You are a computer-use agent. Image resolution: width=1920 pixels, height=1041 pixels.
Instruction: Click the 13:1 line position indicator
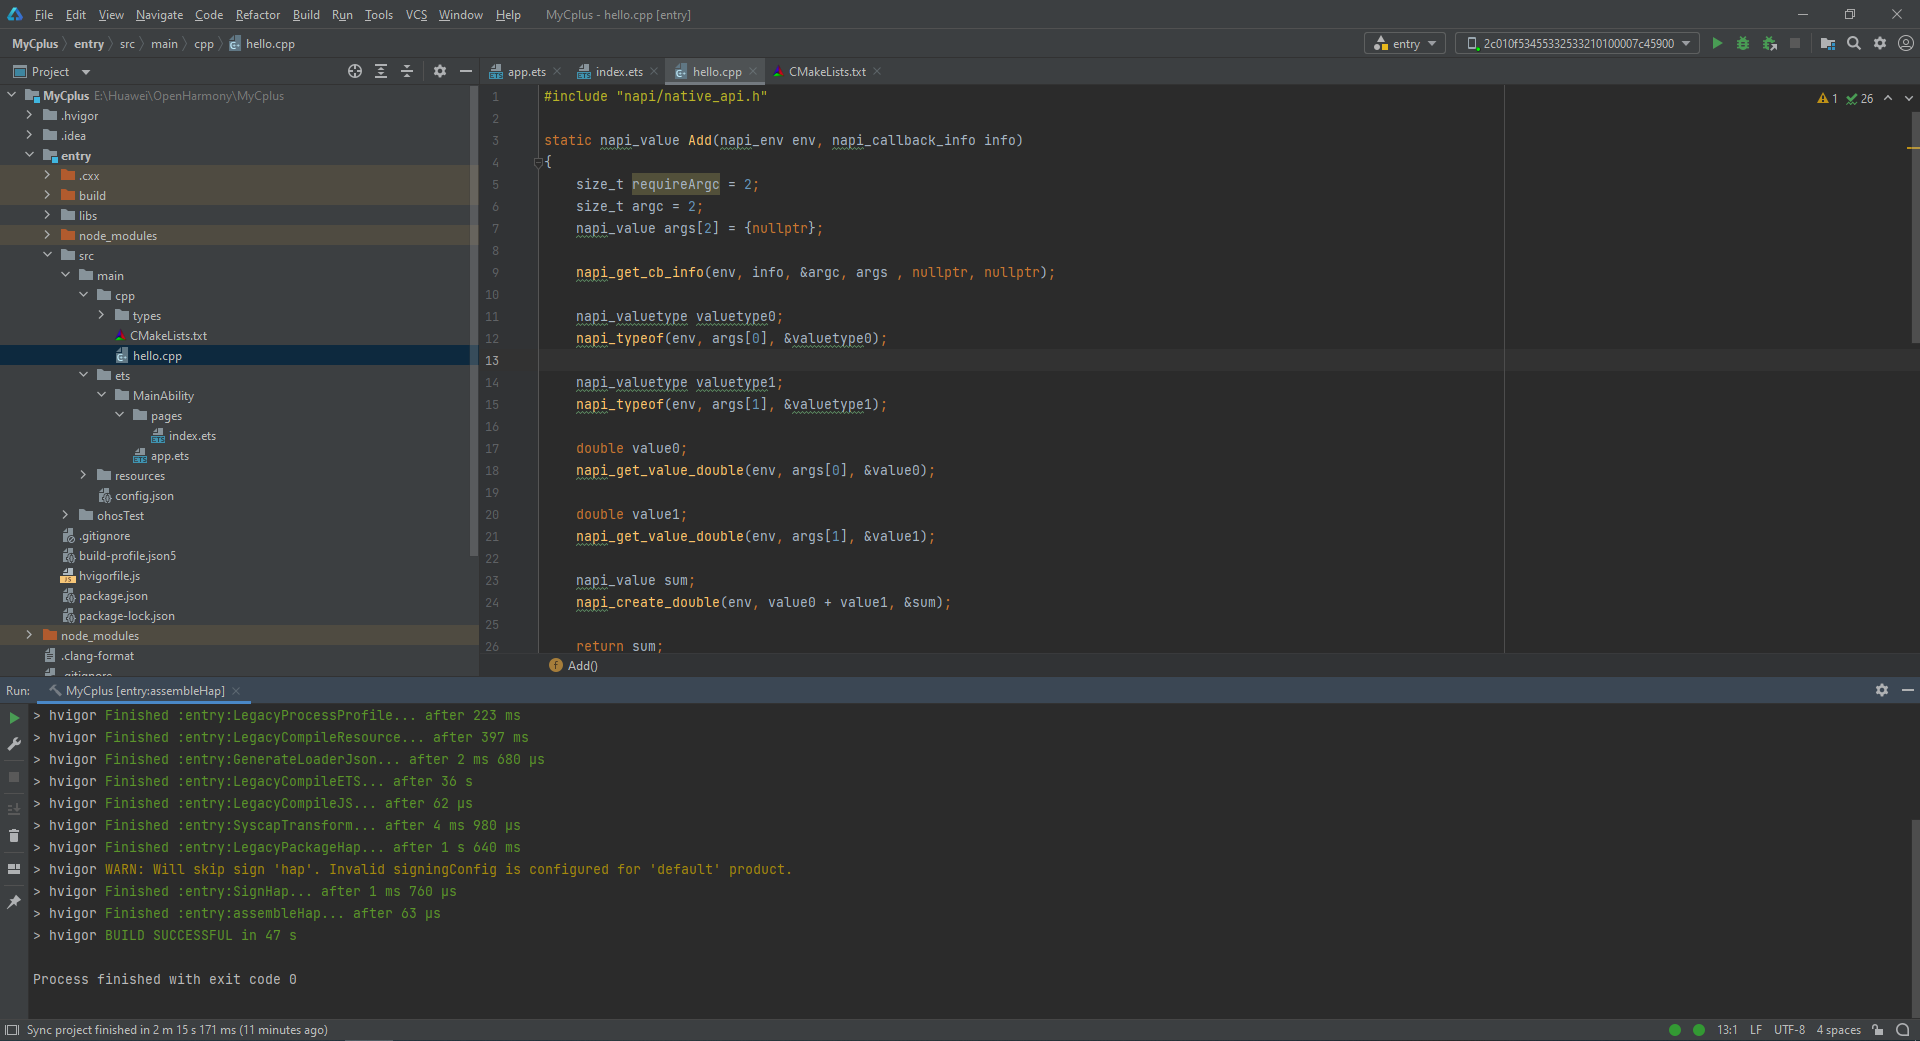1727,1030
